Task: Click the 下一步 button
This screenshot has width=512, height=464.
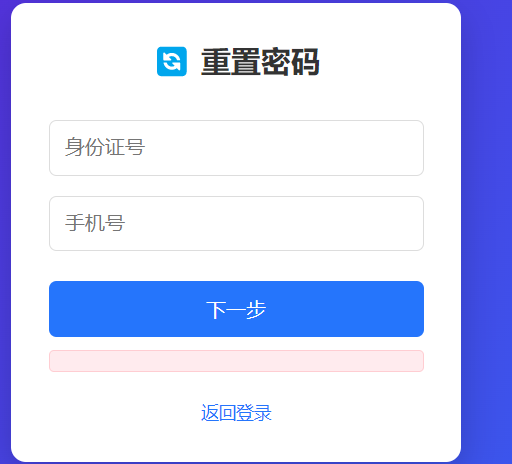Action: point(236,309)
